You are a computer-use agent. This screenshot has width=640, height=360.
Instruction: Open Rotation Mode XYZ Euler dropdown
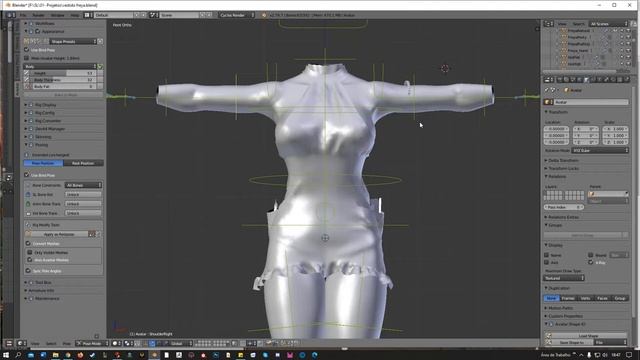600,151
